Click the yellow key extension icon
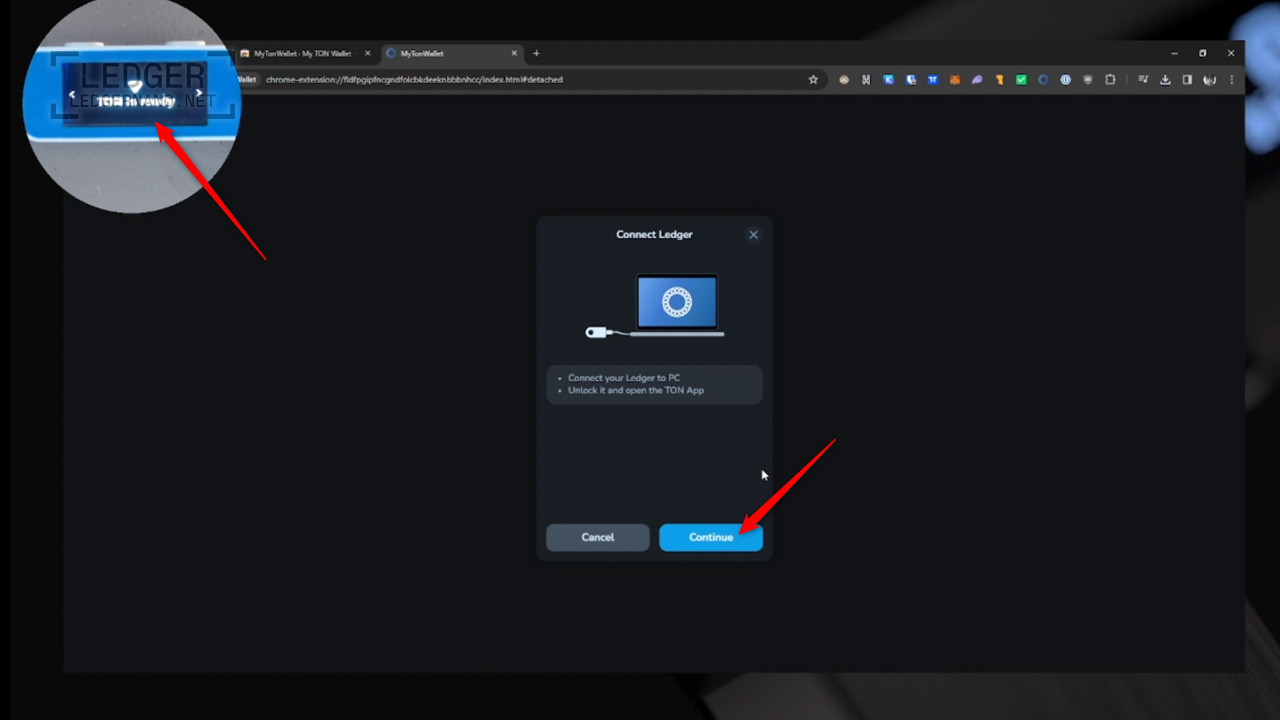This screenshot has height=720, width=1280. [x=999, y=80]
